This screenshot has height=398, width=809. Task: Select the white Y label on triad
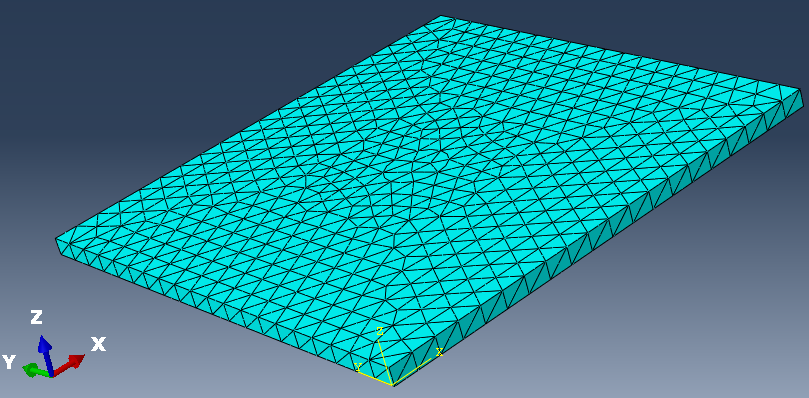pyautogui.click(x=9, y=362)
